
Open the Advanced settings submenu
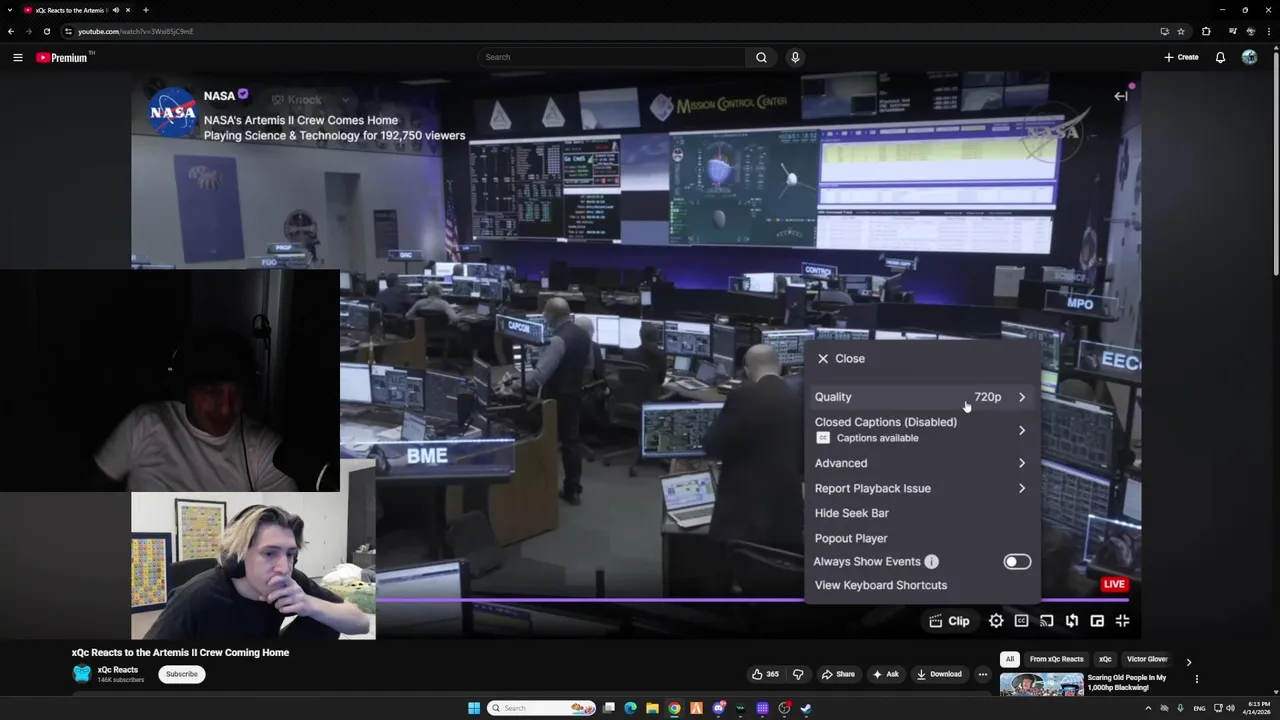[921, 463]
